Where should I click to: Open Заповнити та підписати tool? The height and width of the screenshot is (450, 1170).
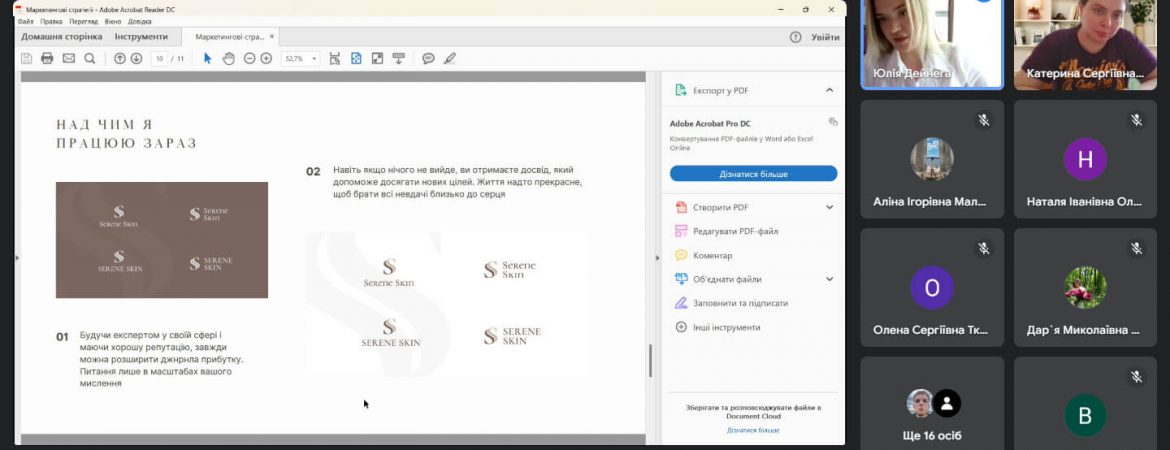[x=731, y=303]
